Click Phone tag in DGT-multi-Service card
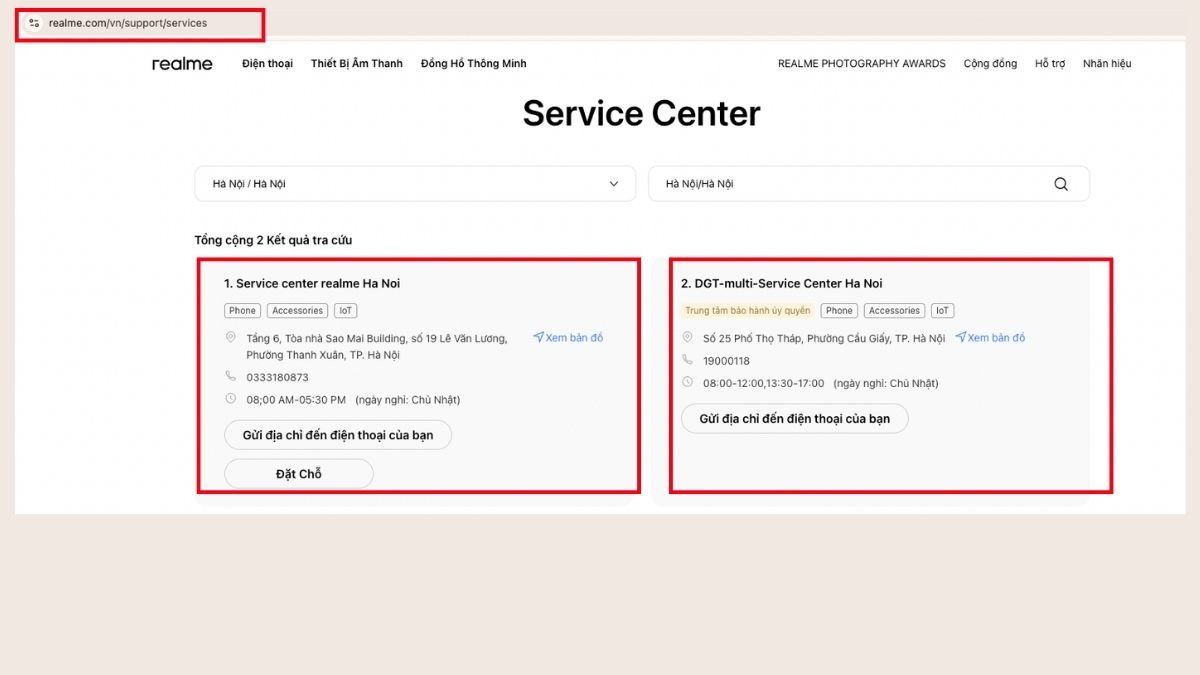This screenshot has width=1200, height=675. (x=840, y=311)
